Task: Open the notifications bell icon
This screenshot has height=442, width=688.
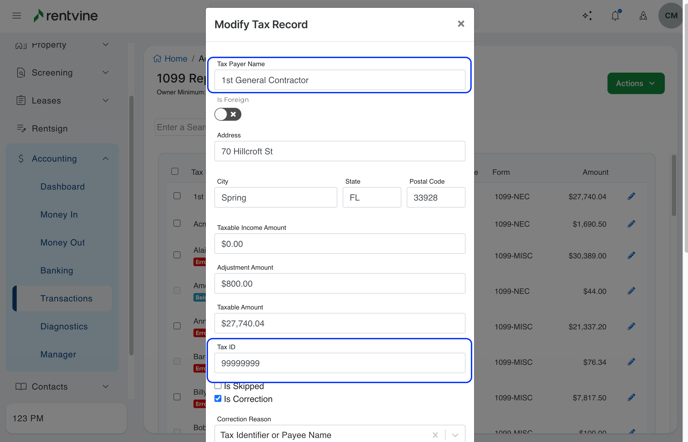Action: (x=615, y=16)
